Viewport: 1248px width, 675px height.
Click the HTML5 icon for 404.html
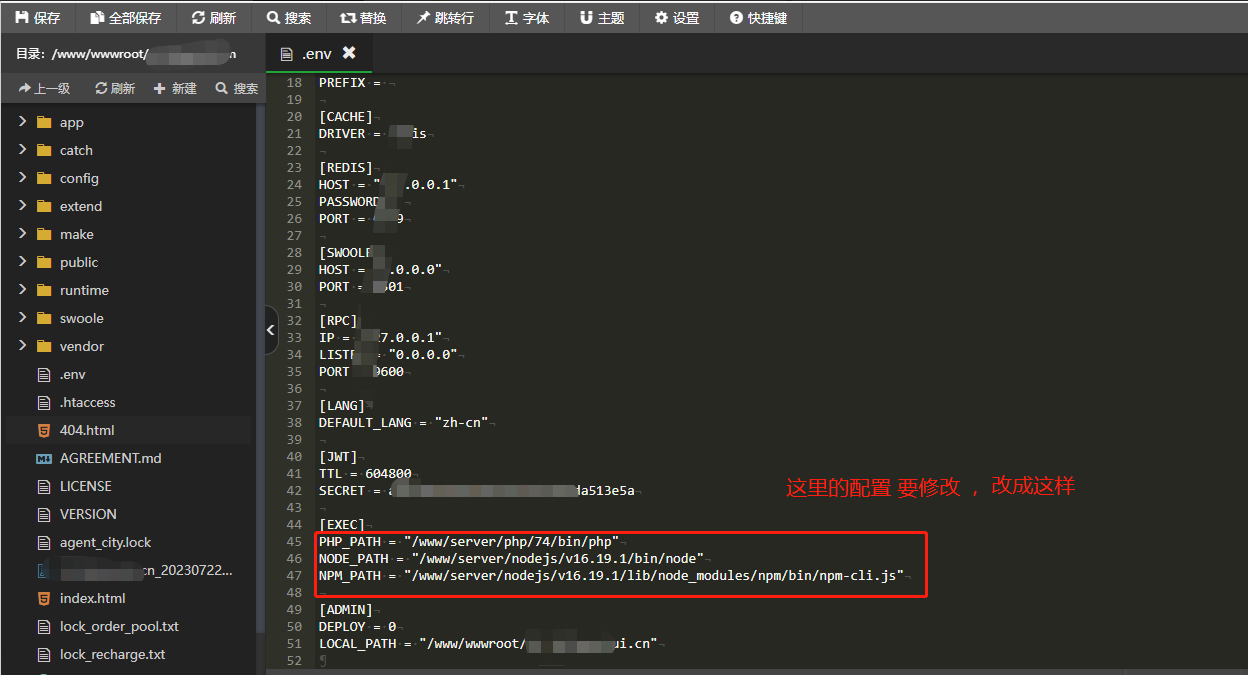pyautogui.click(x=43, y=430)
